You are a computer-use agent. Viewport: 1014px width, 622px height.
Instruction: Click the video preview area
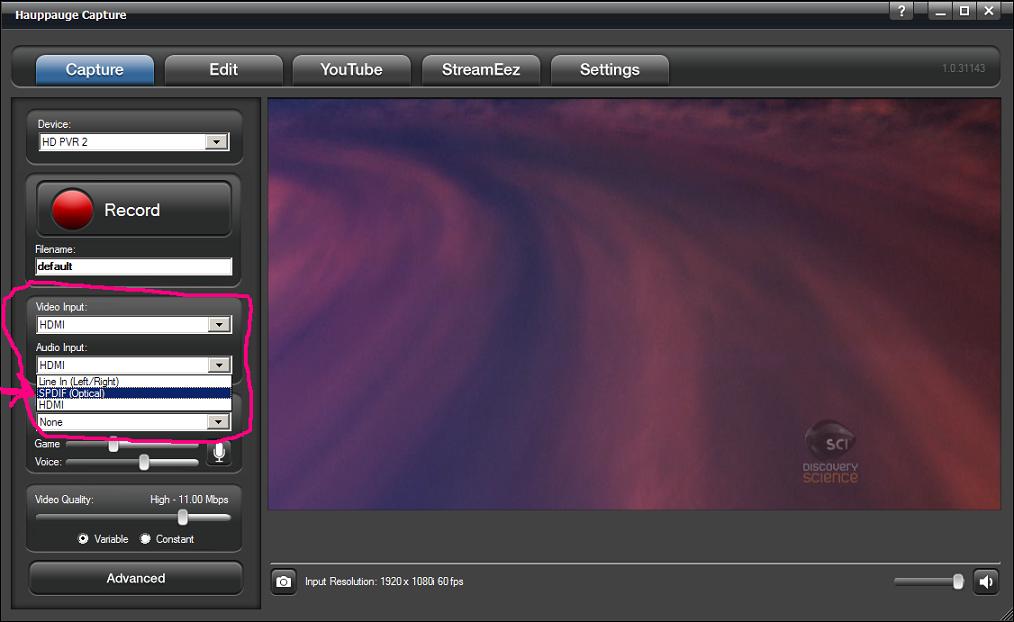click(x=634, y=304)
